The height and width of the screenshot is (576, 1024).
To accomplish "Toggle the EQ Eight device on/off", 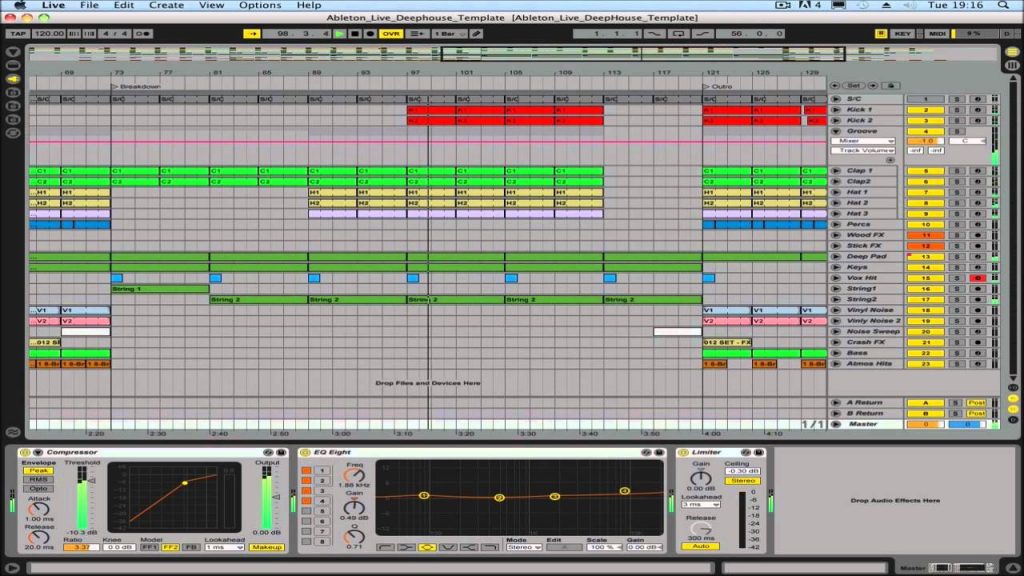I will coord(304,452).
